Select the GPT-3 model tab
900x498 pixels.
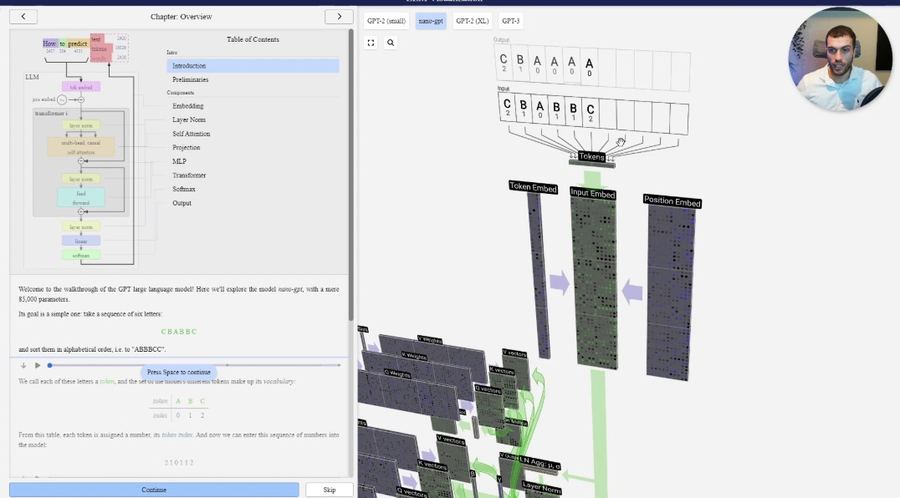click(510, 21)
